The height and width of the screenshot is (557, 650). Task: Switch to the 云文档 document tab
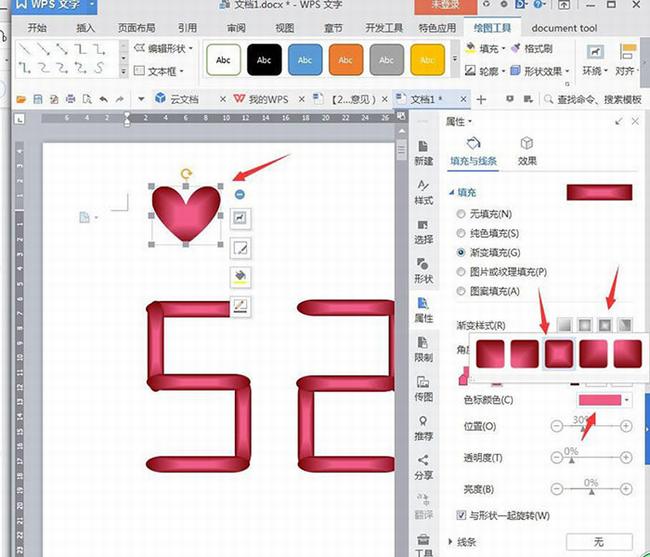click(184, 99)
